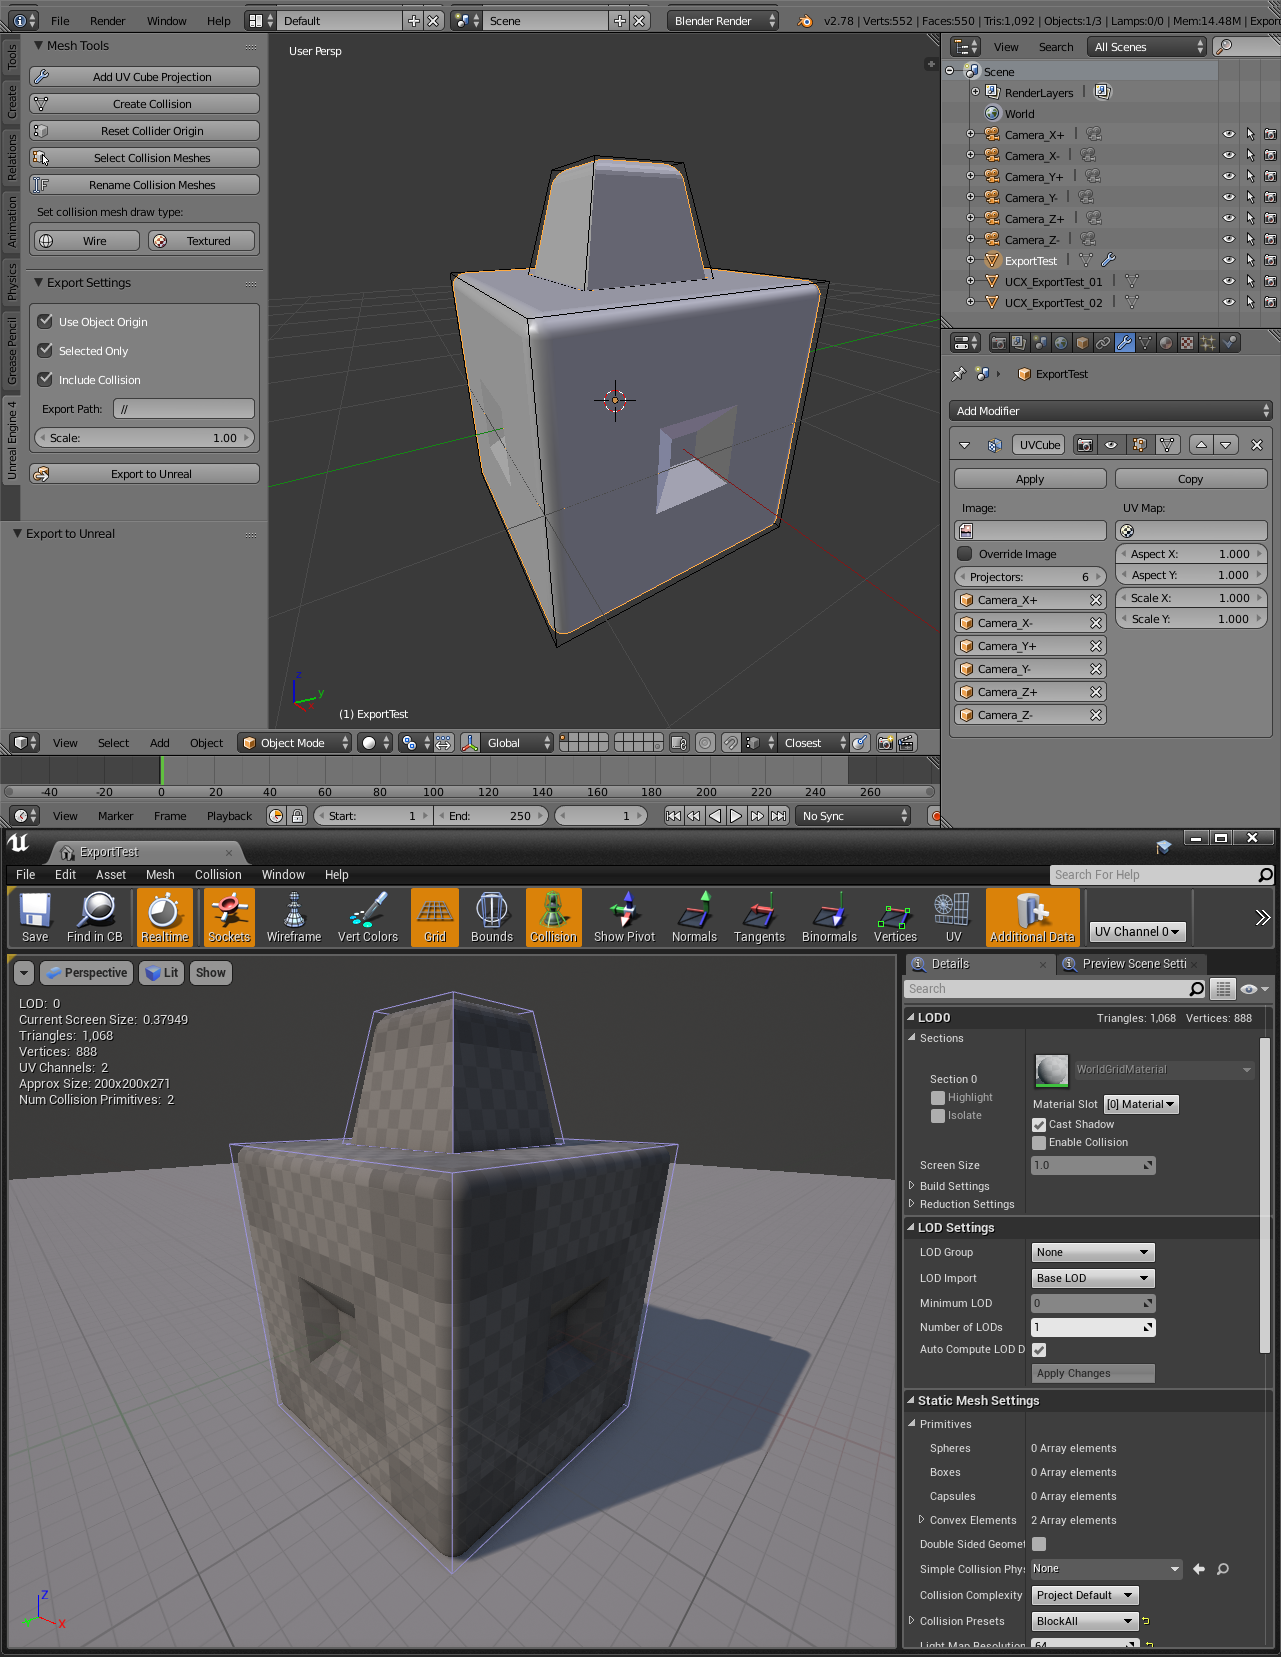This screenshot has height=1657, width=1281.
Task: Toggle Use Object Origin checkbox
Action: pos(45,321)
